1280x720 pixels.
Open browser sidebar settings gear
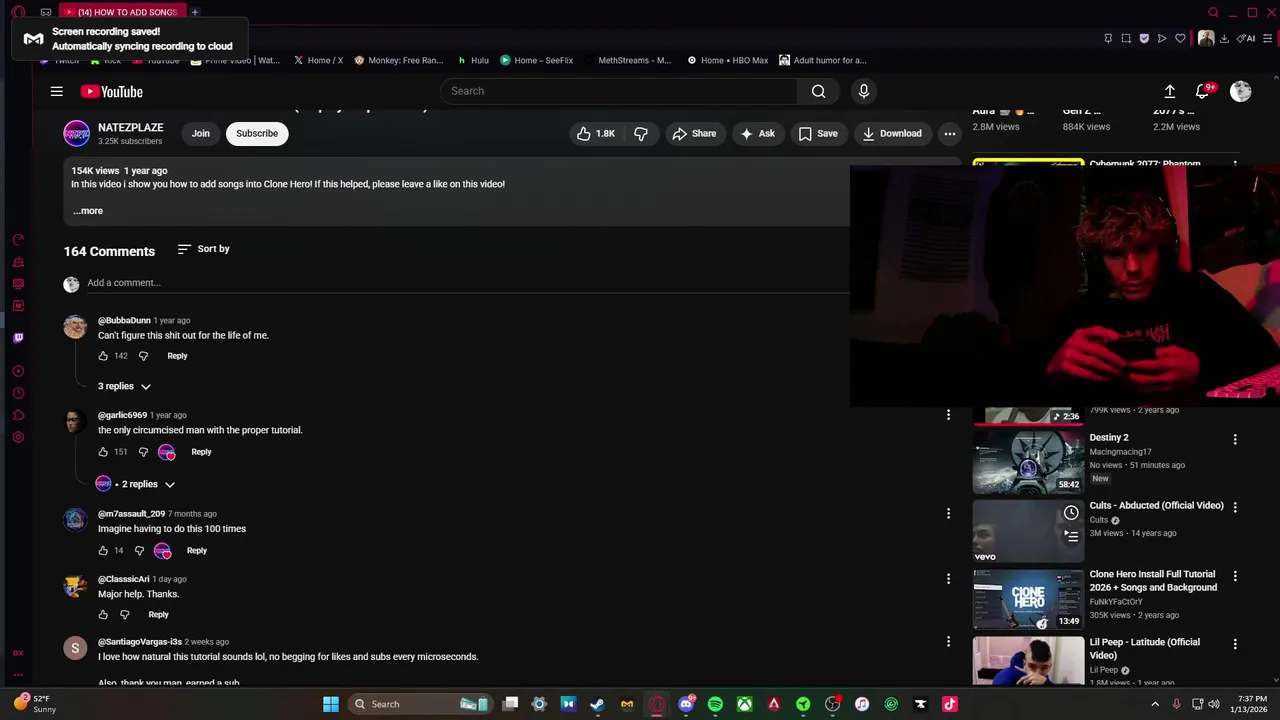coord(18,436)
